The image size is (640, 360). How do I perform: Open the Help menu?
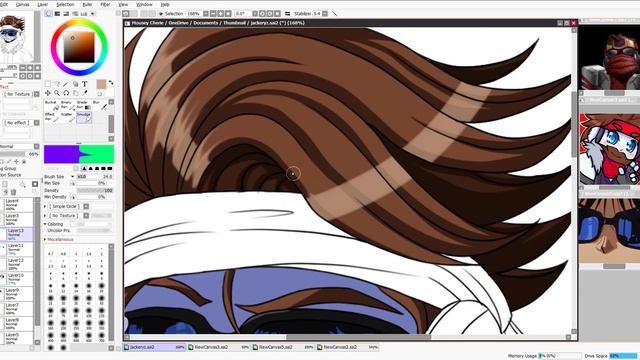pos(165,4)
